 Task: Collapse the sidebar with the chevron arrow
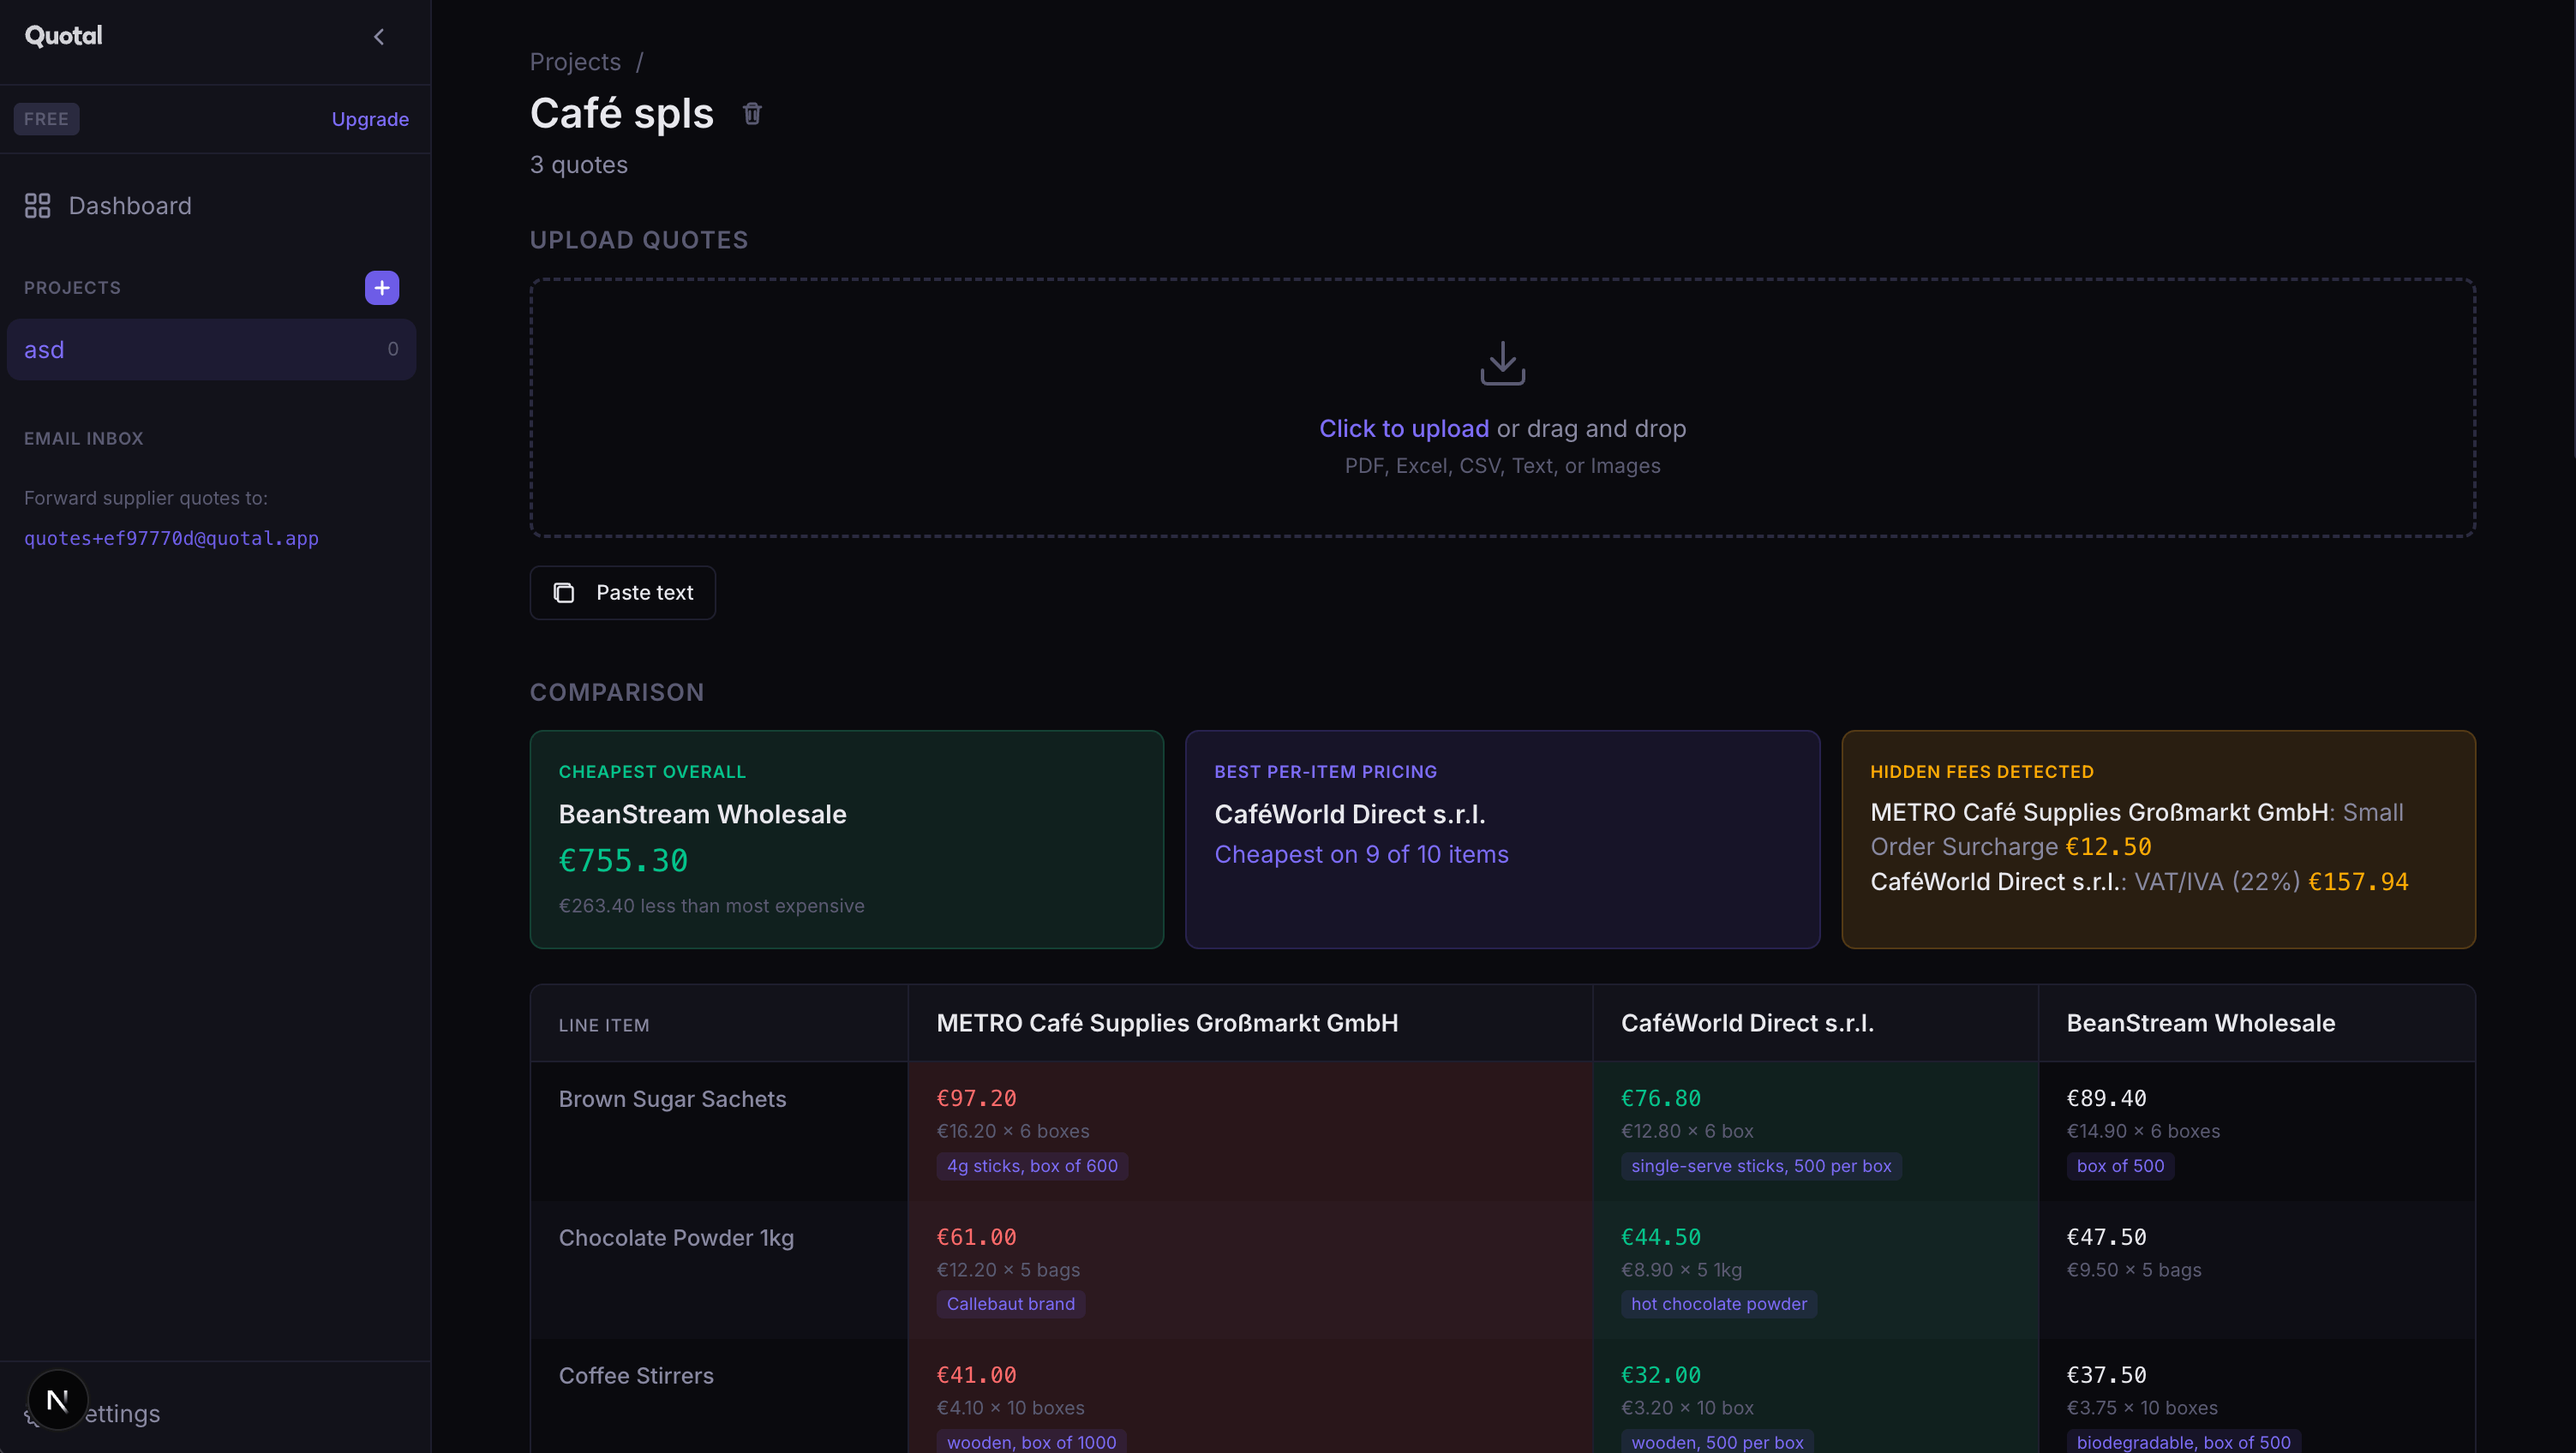coord(379,36)
